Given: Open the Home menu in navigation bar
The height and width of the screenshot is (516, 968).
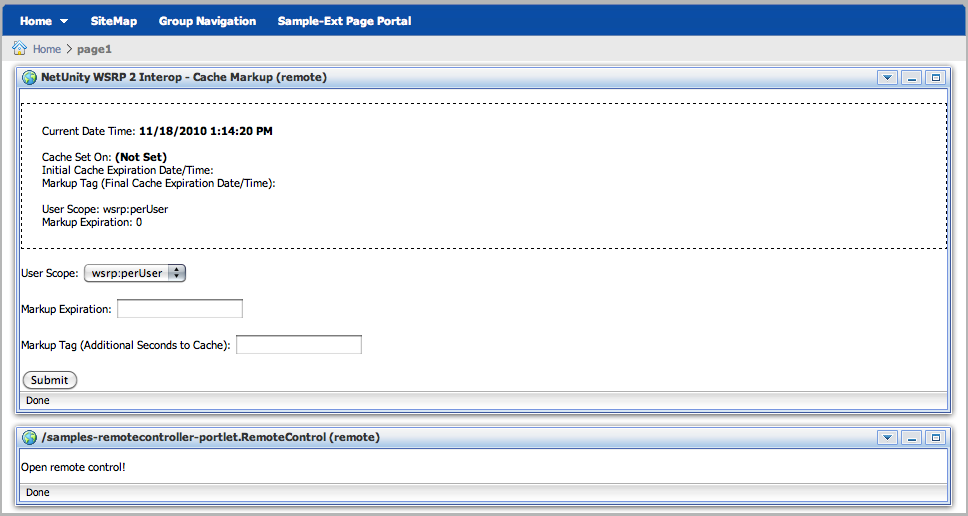Looking at the screenshot, I should pos(44,21).
